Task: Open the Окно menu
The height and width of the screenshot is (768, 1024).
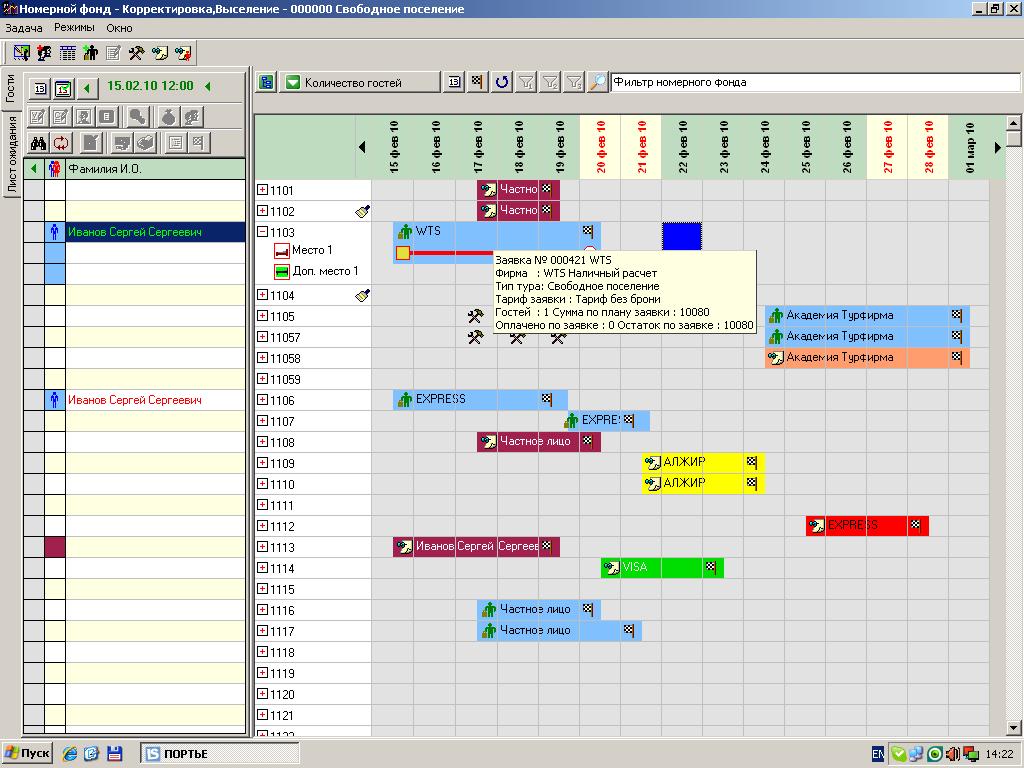Action: [x=120, y=28]
